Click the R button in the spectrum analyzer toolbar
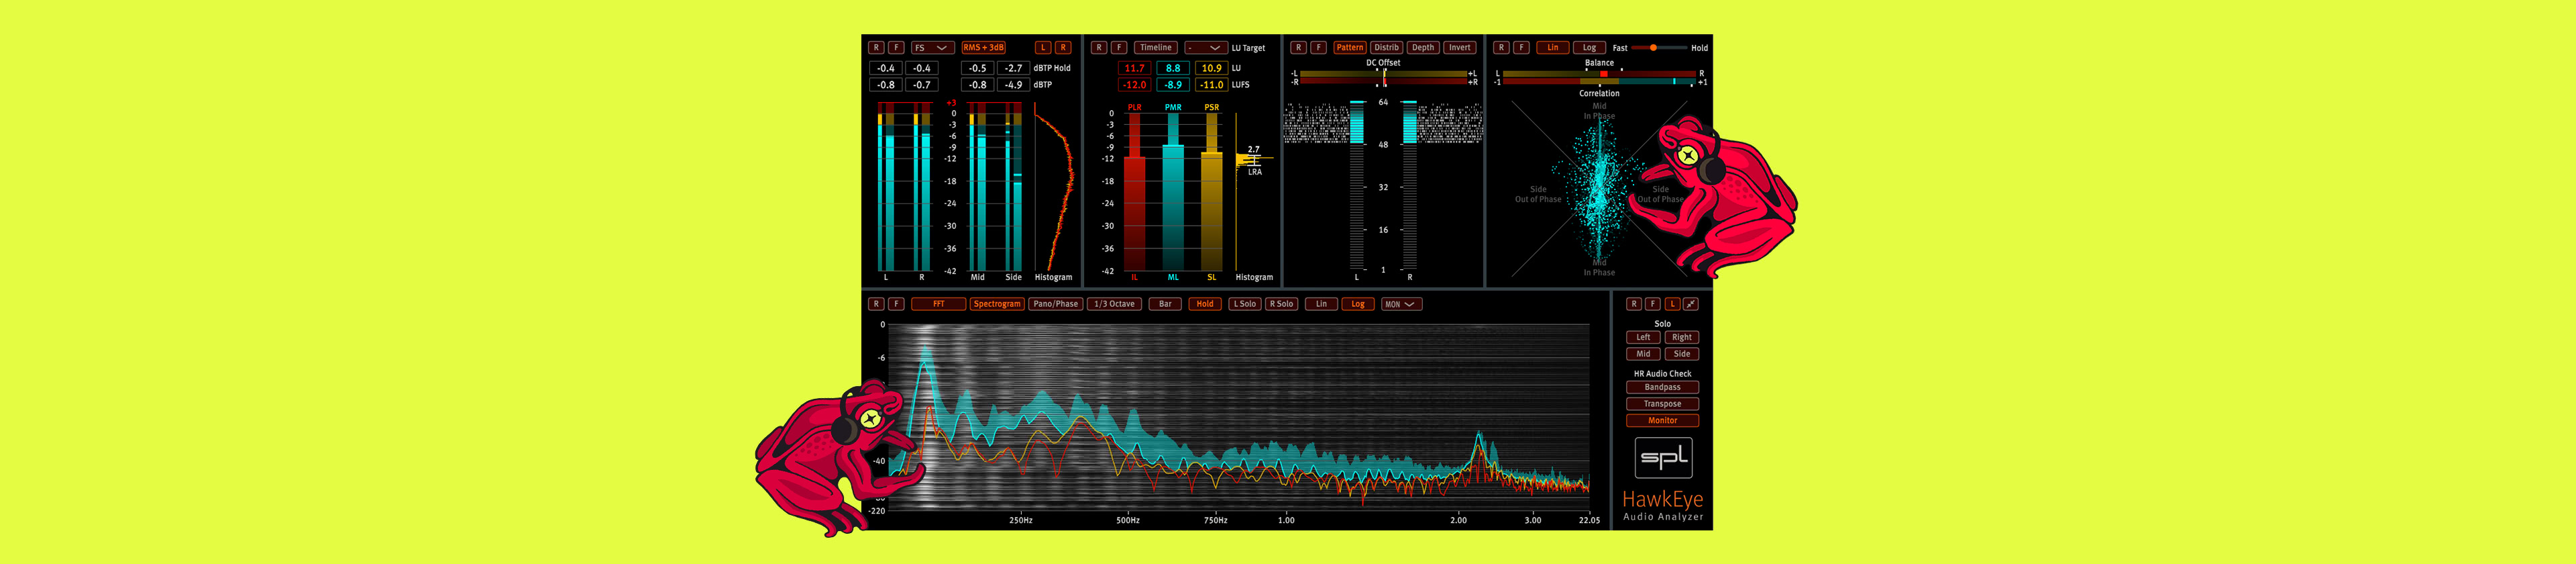This screenshot has height=564, width=2576. tap(876, 304)
